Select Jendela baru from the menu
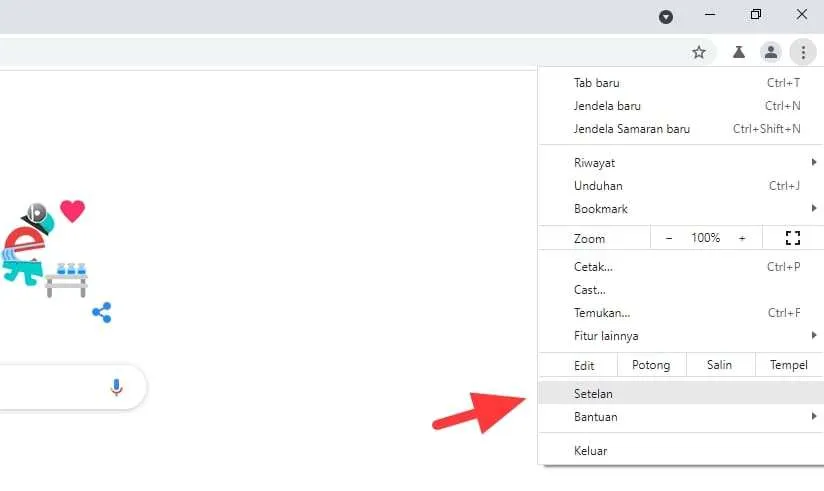Image resolution: width=824 pixels, height=491 pixels. [681, 106]
